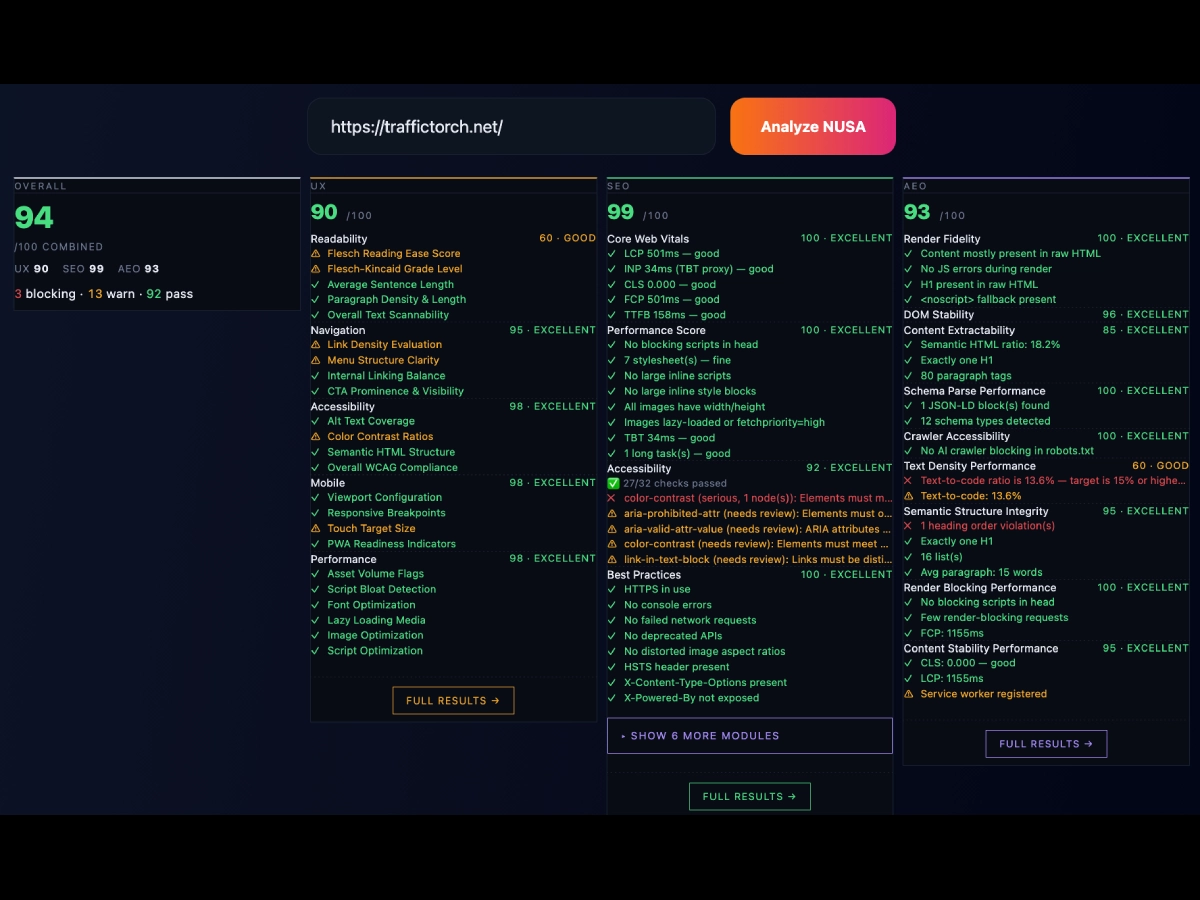Viewport: 1200px width, 900px height.
Task: Click the warning icon beside Touch Target Size
Action: (316, 528)
